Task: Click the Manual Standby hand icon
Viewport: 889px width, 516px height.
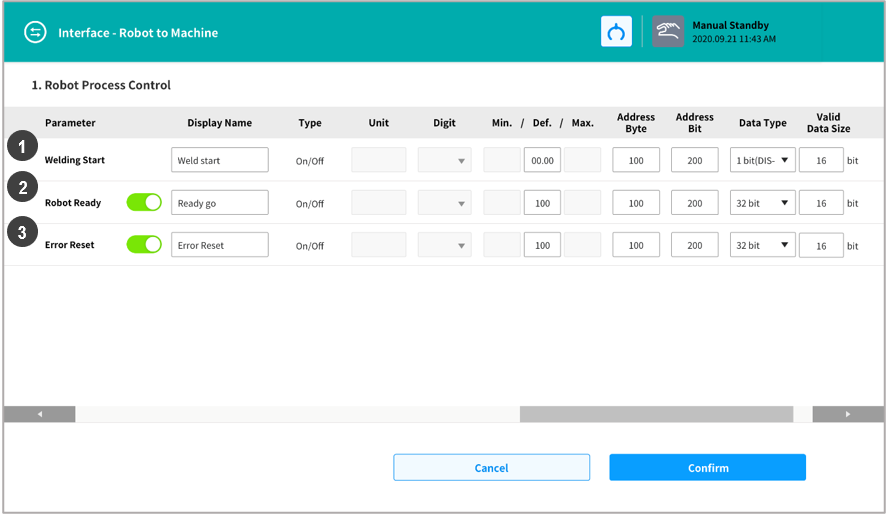Action: coord(668,32)
